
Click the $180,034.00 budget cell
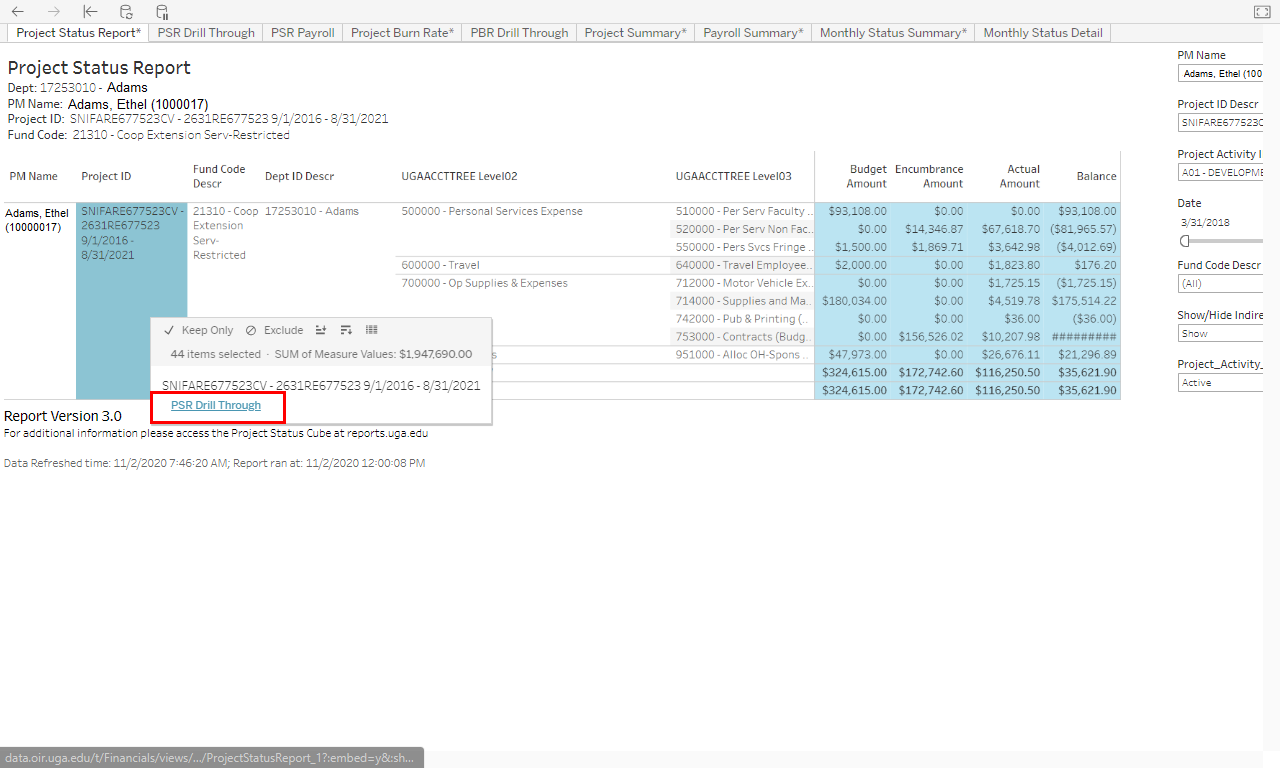(853, 301)
